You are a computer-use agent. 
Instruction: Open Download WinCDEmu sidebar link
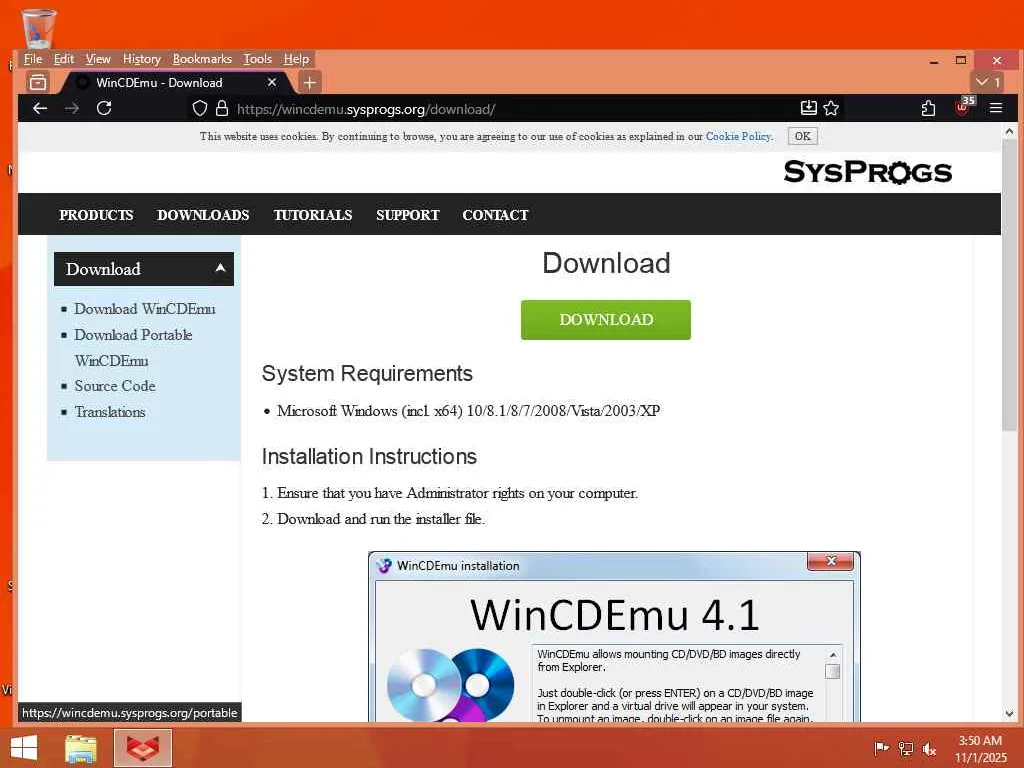144,309
